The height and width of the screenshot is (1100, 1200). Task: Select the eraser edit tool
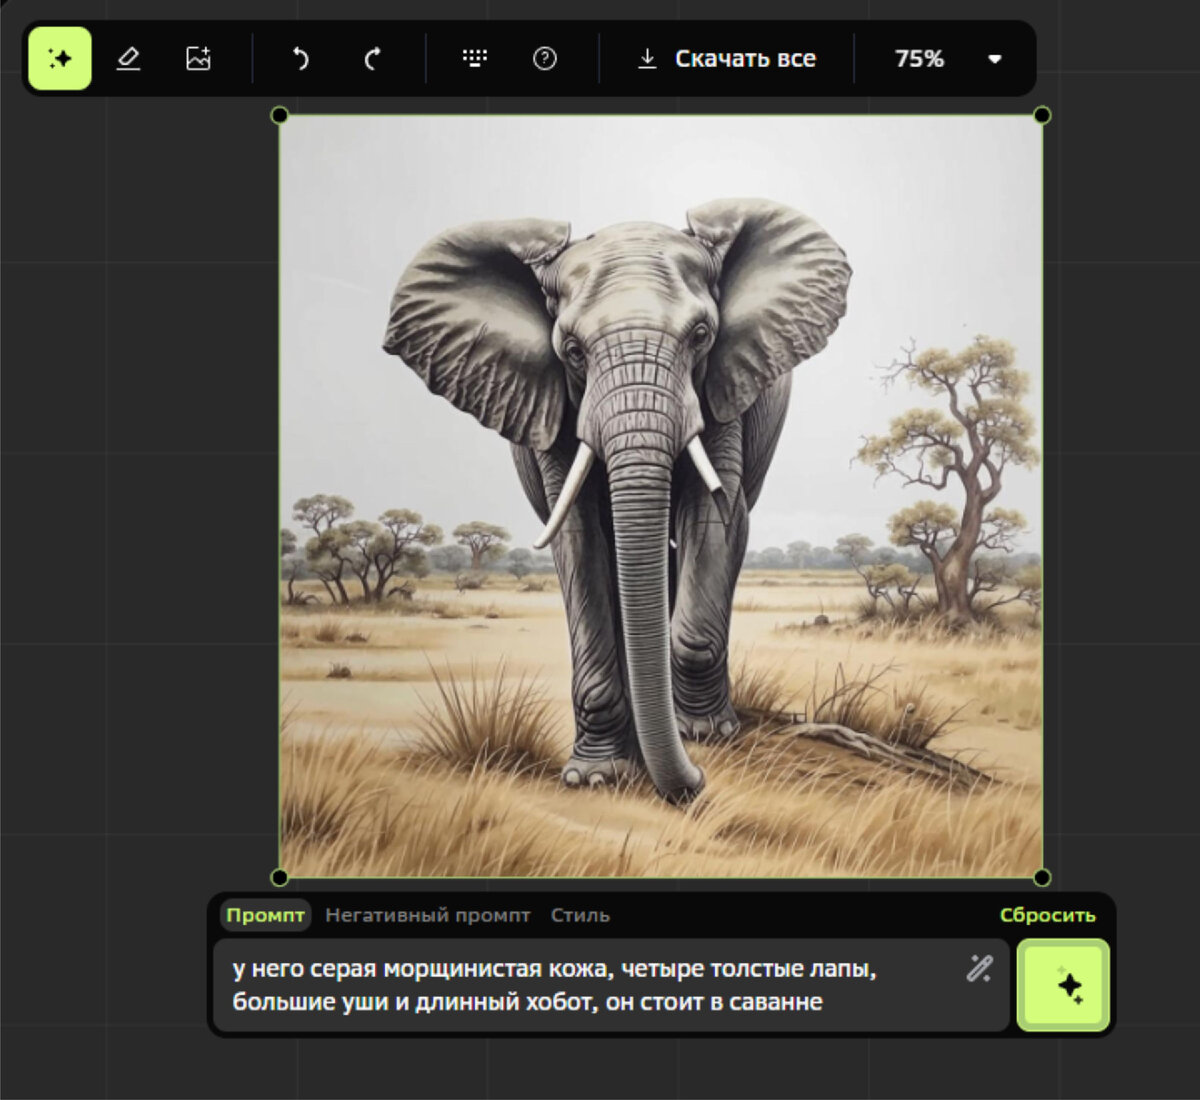(x=128, y=59)
